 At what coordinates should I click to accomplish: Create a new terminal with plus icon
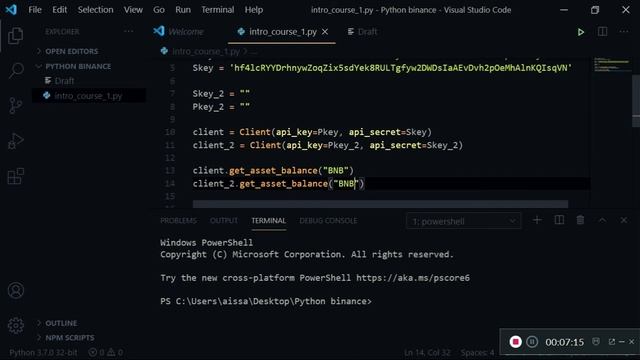[x=537, y=220]
